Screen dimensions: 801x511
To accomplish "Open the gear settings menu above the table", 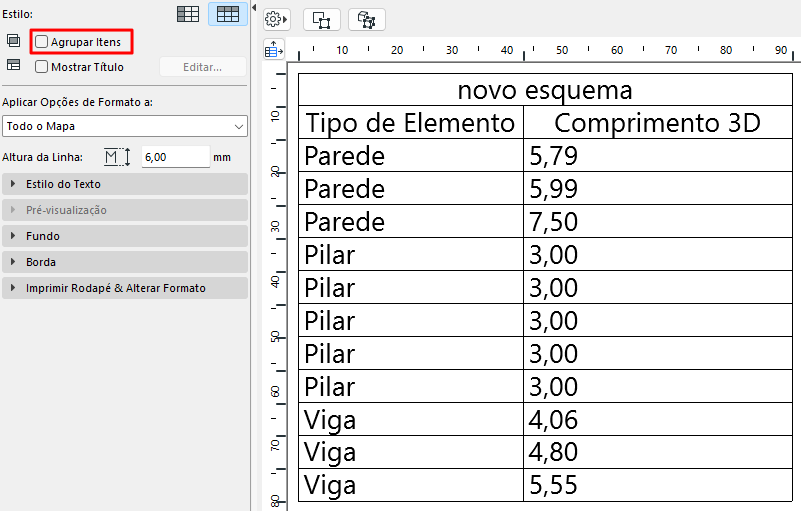I will tap(276, 19).
